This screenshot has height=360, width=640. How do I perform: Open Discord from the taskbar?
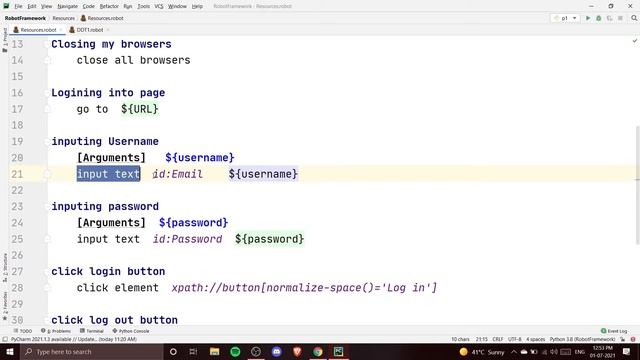276,351
